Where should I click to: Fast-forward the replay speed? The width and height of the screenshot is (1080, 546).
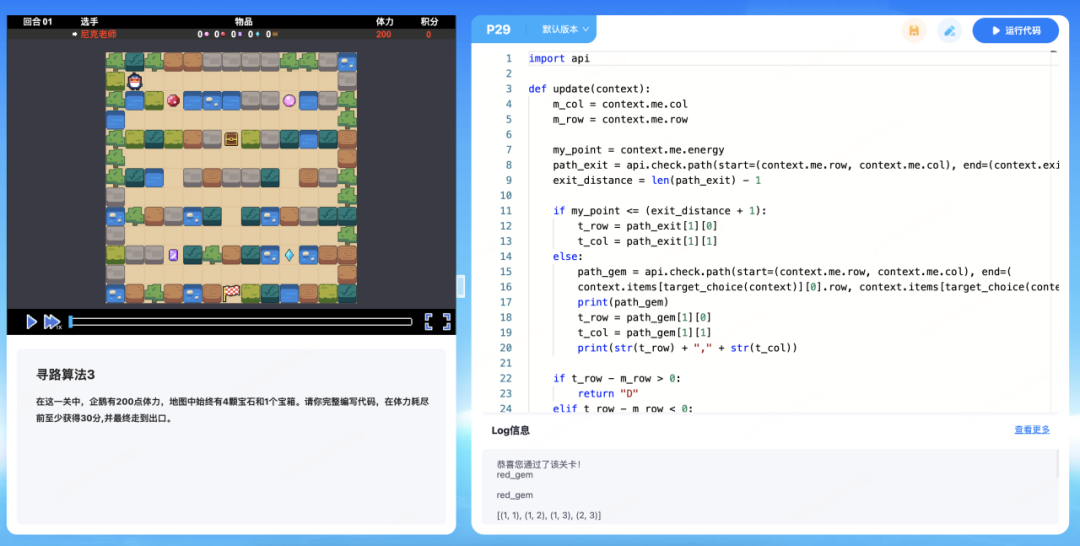tap(52, 322)
